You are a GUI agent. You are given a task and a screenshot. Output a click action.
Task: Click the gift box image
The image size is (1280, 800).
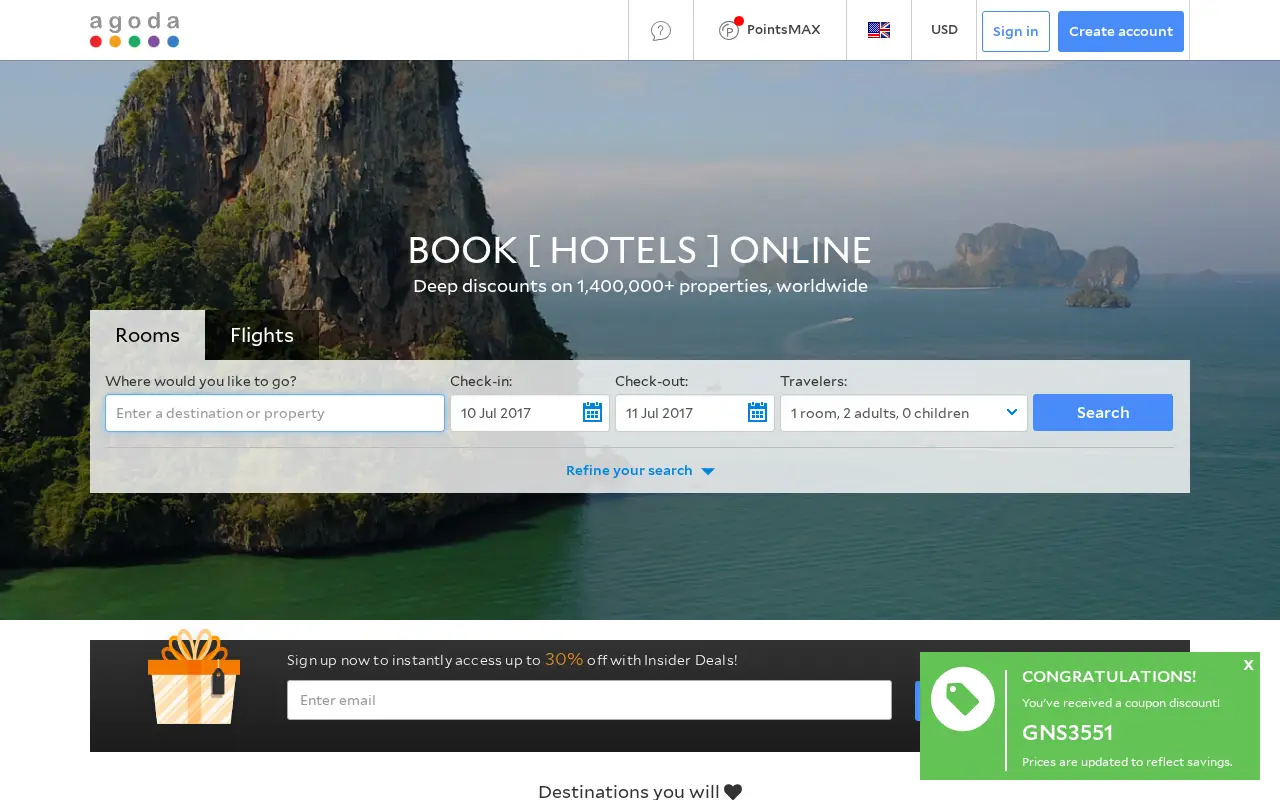click(x=194, y=677)
